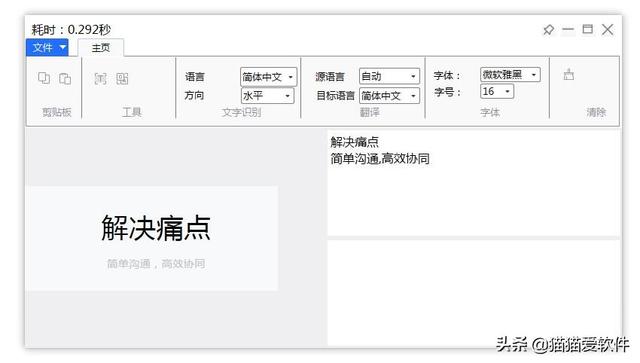
Task: Open the 字体 dropdown showing 微软雅黑
Action: point(510,75)
